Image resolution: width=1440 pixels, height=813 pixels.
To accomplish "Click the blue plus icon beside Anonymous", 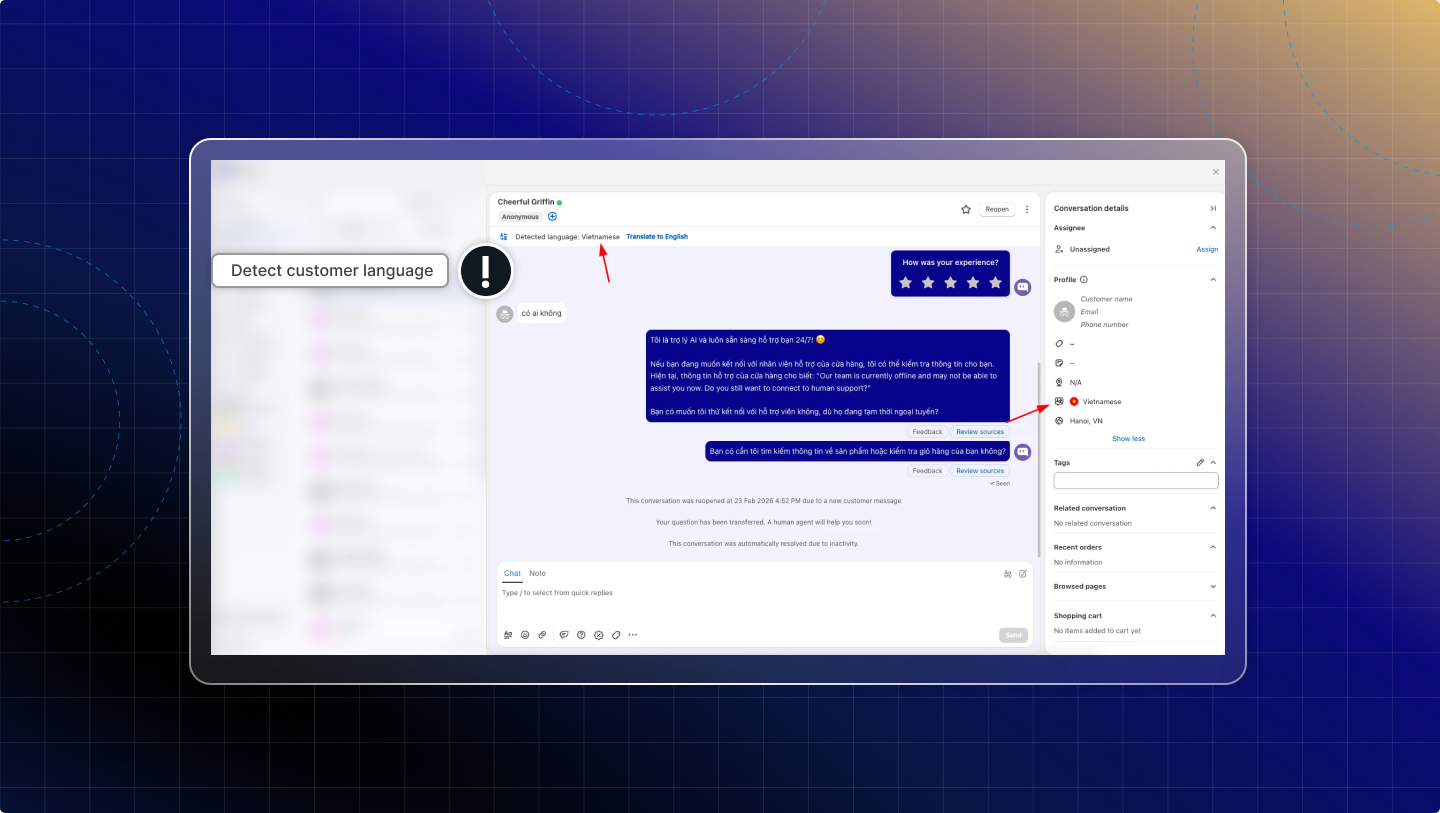I will click(552, 217).
